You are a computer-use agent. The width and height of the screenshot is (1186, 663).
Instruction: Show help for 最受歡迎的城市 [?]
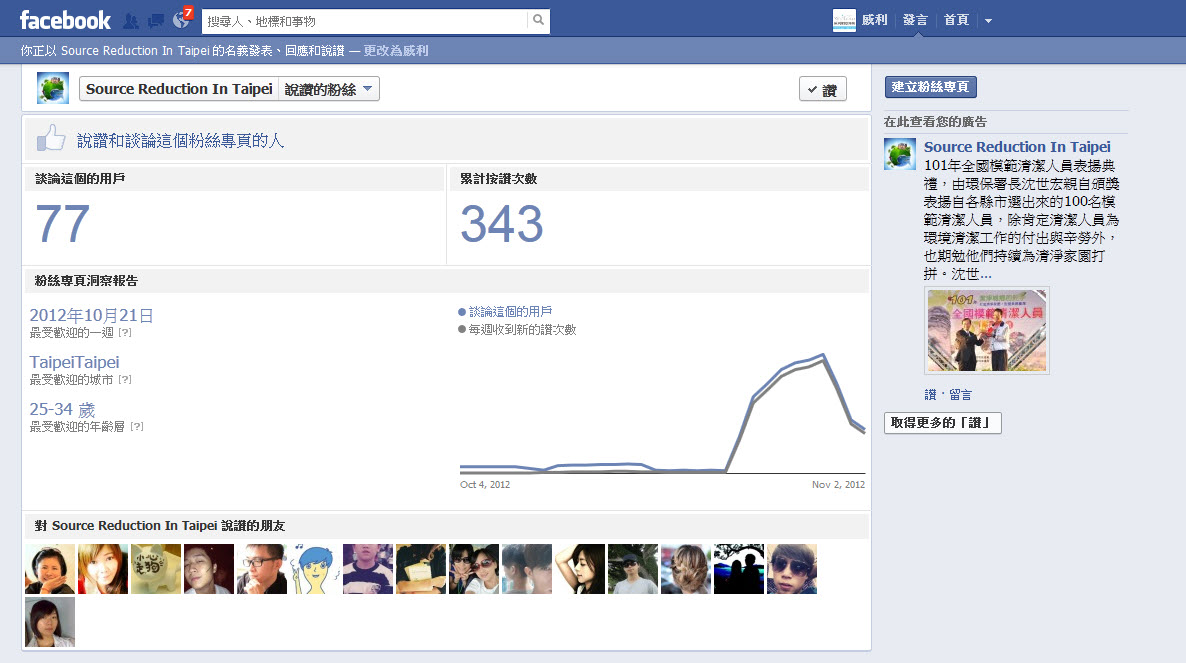tap(125, 380)
